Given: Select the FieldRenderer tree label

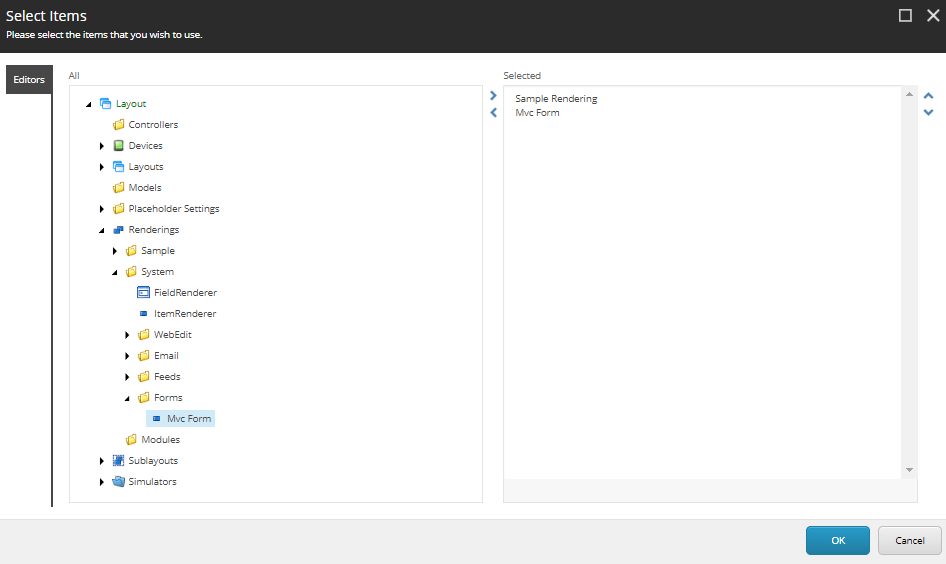Looking at the screenshot, I should pos(185,293).
